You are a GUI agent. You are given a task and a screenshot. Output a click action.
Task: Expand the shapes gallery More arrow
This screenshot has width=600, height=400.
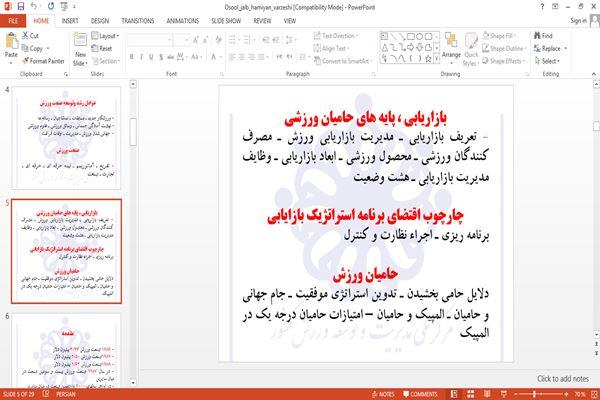click(436, 59)
